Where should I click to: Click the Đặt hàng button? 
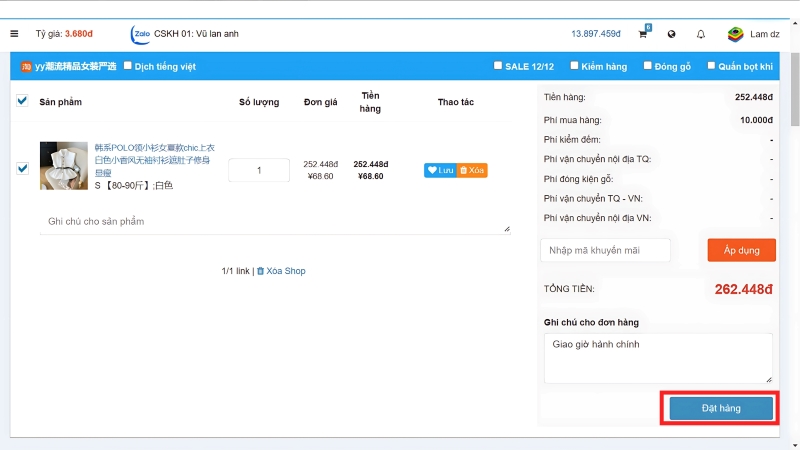coord(720,408)
